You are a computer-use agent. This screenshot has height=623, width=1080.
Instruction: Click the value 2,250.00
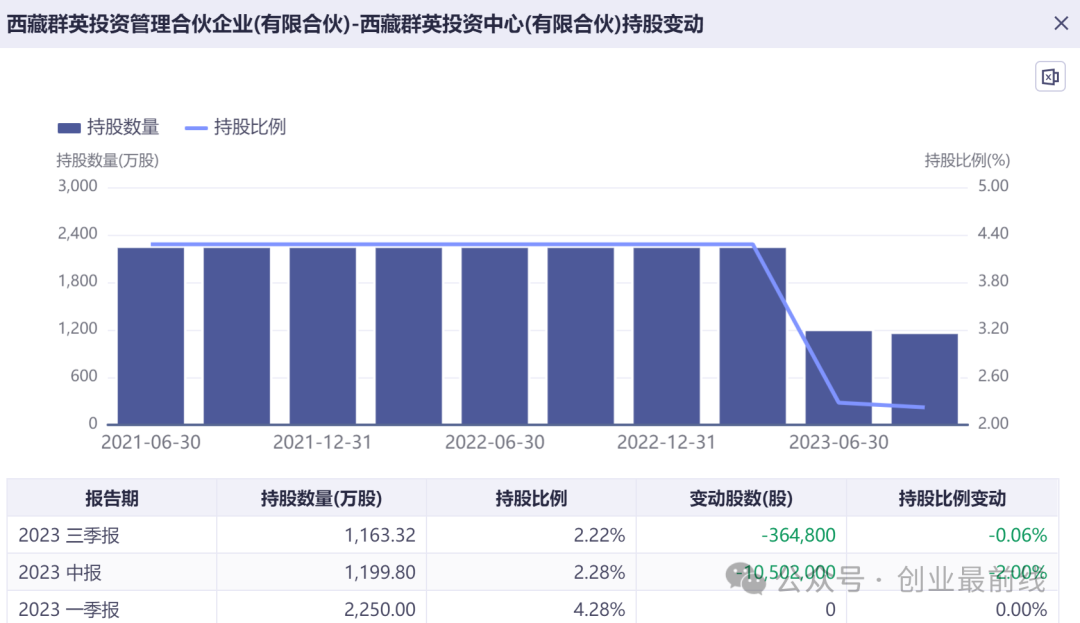[x=380, y=610]
